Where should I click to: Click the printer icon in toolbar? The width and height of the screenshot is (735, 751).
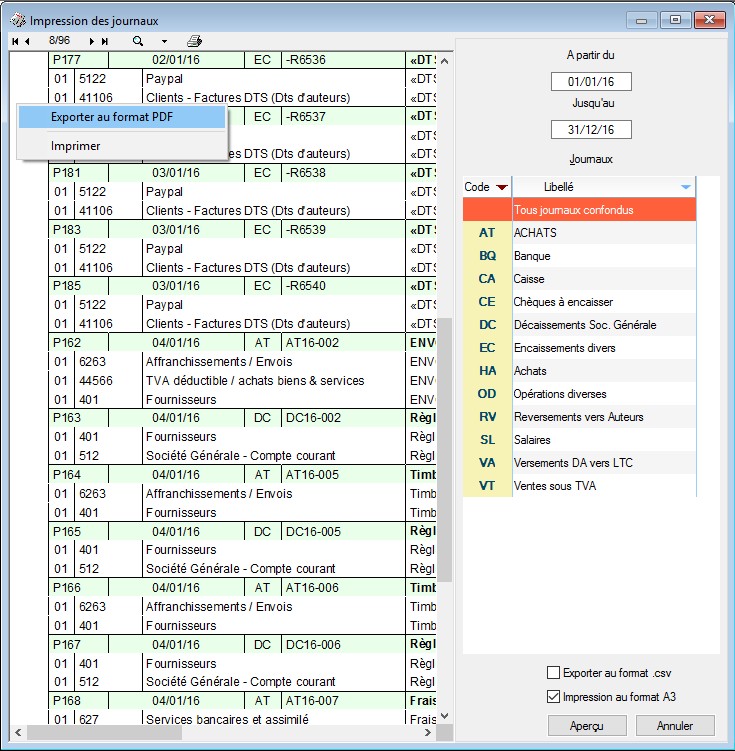tap(194, 41)
